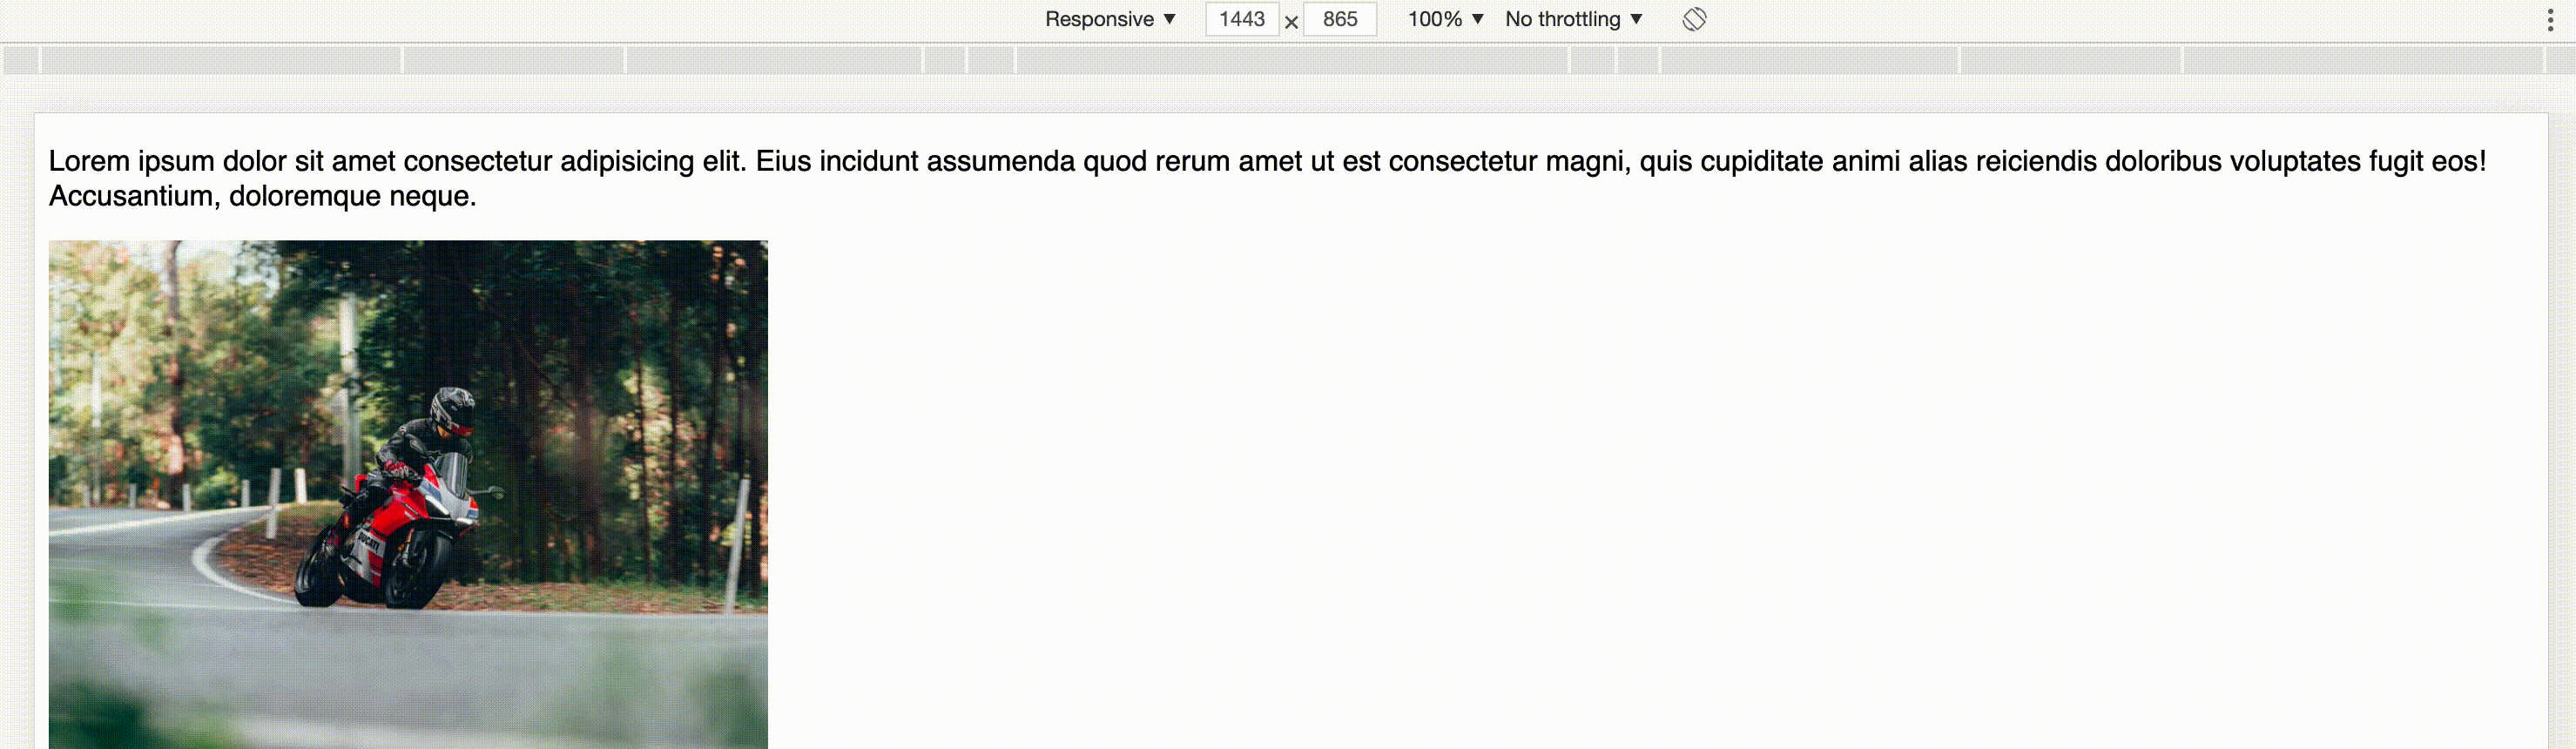
Task: Open the three-dot more options menu
Action: [x=2550, y=20]
